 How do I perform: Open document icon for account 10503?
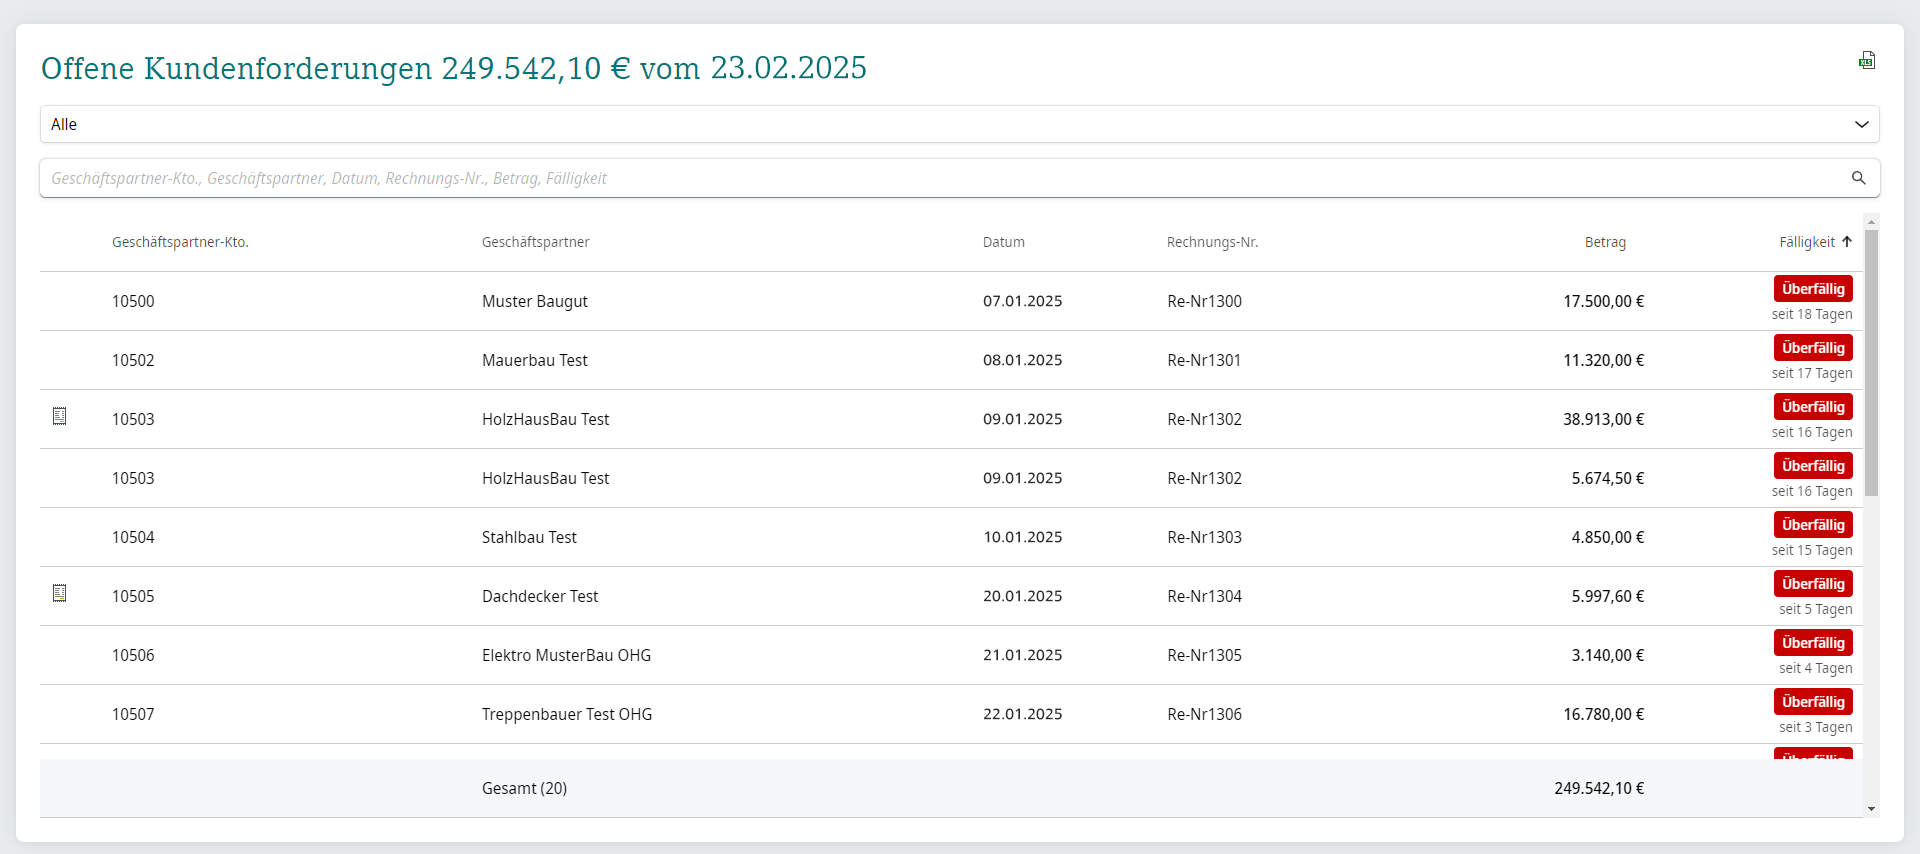pyautogui.click(x=60, y=415)
